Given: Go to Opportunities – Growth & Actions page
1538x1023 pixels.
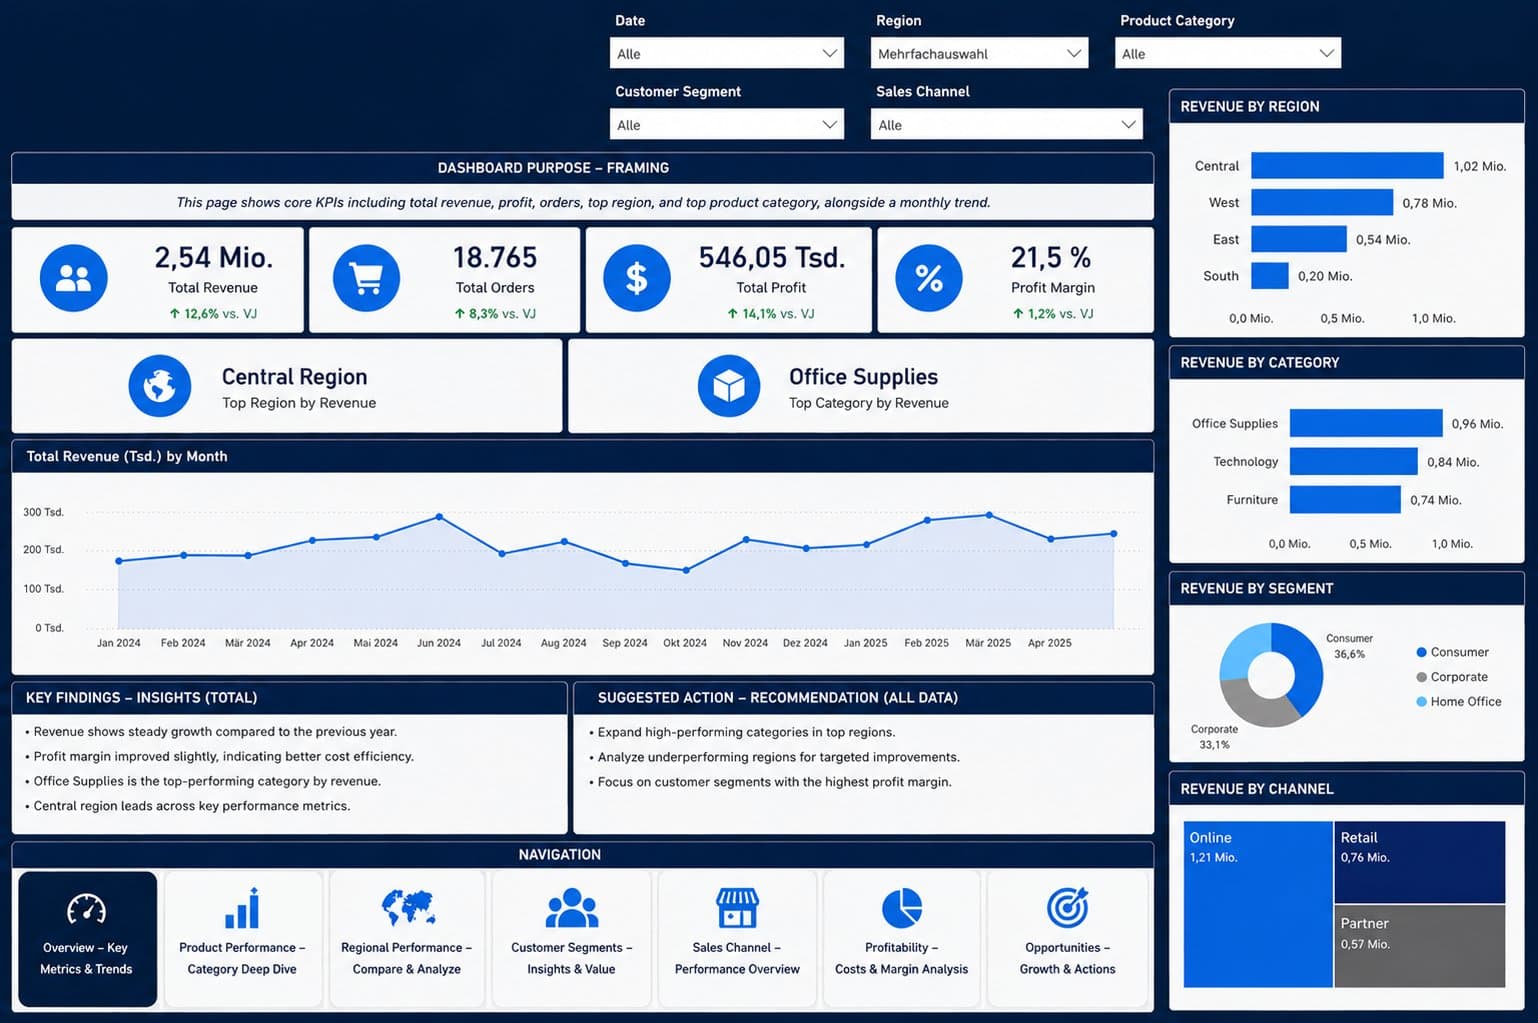Looking at the screenshot, I should 1067,939.
